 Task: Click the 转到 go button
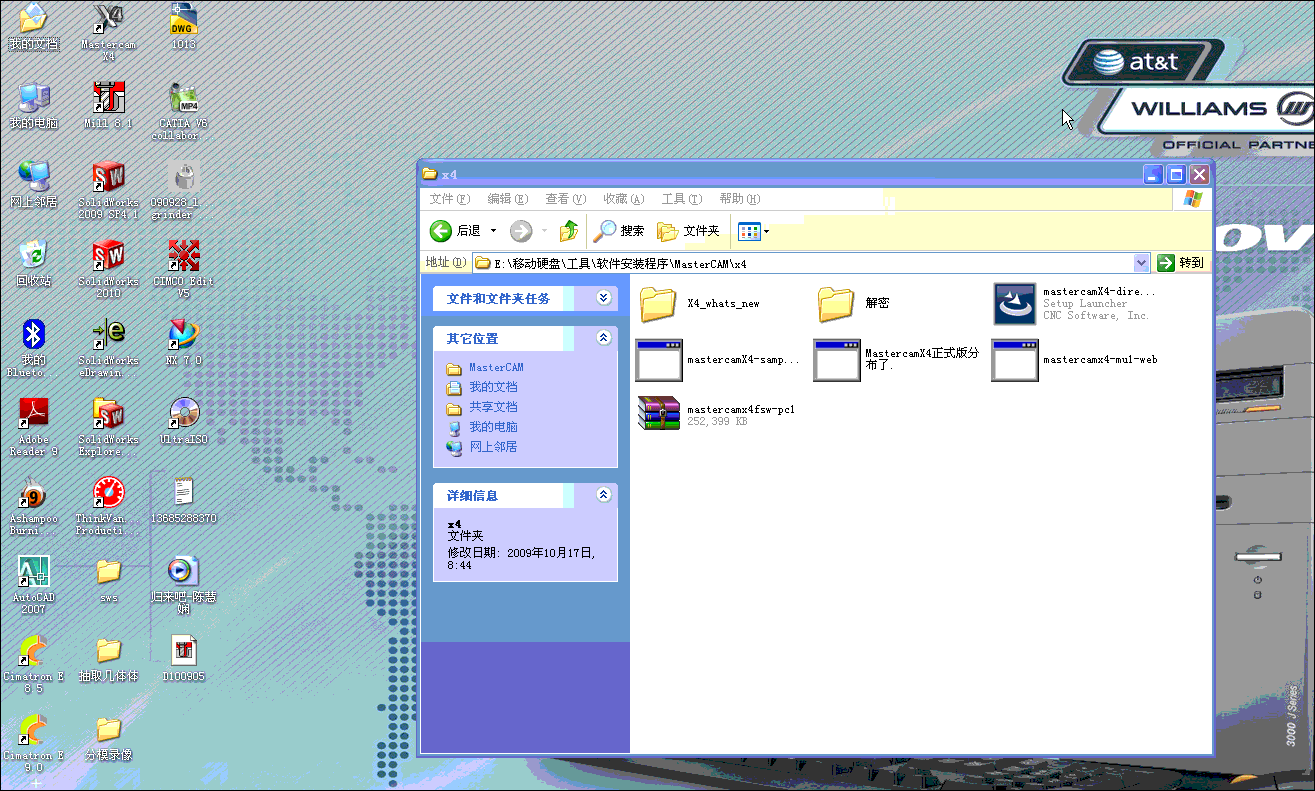(1180, 263)
